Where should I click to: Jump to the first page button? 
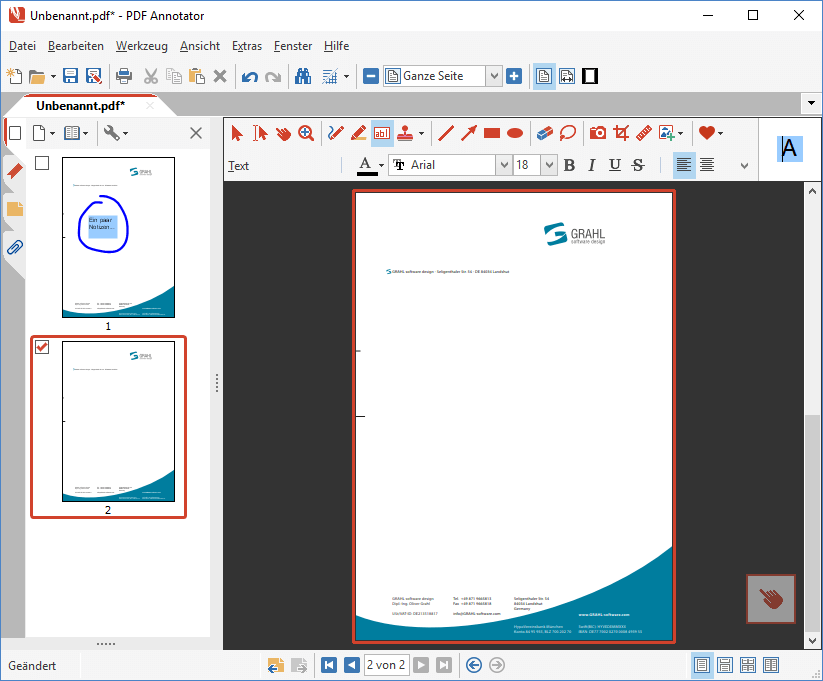pos(329,665)
